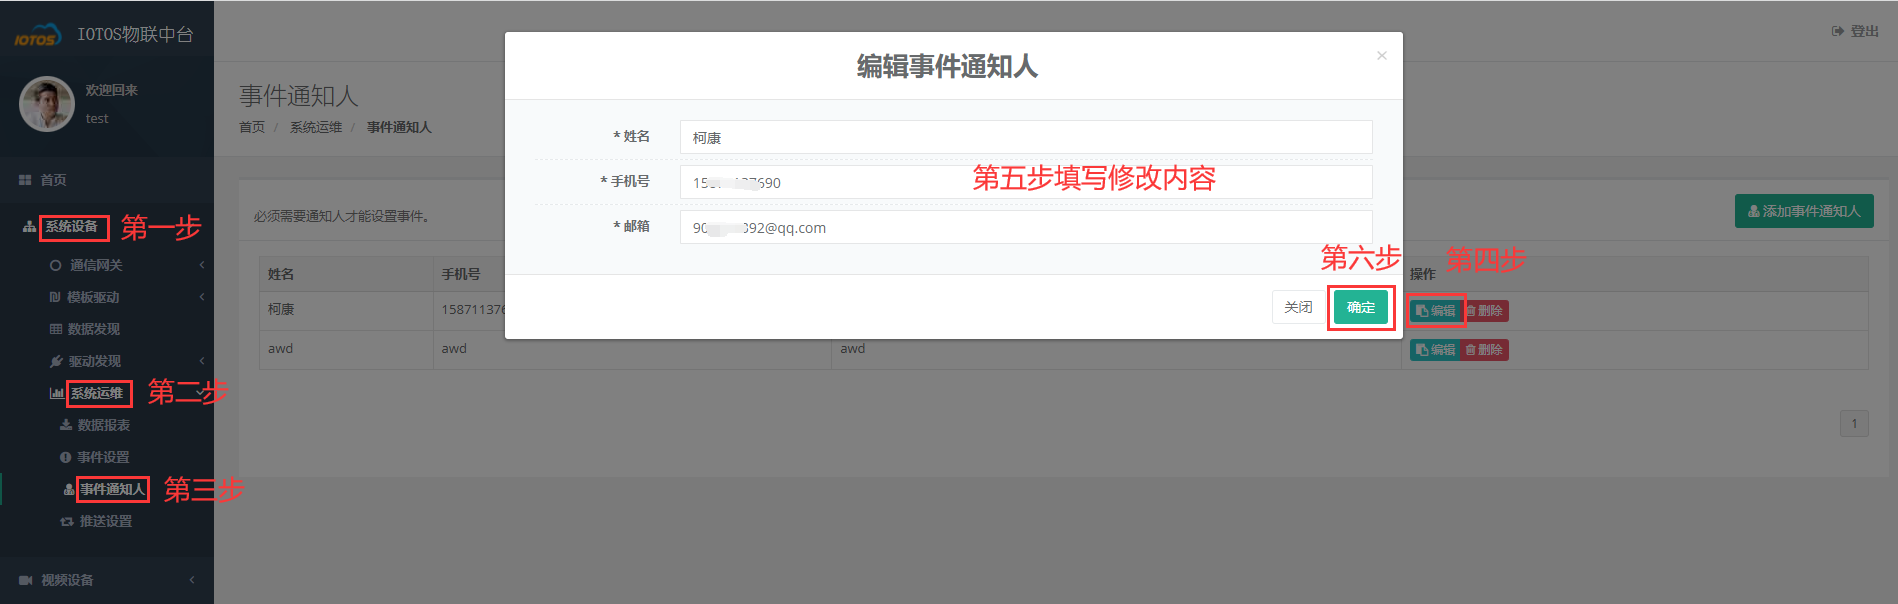
Task: Go to 首页 breadcrumb link
Action: (252, 127)
